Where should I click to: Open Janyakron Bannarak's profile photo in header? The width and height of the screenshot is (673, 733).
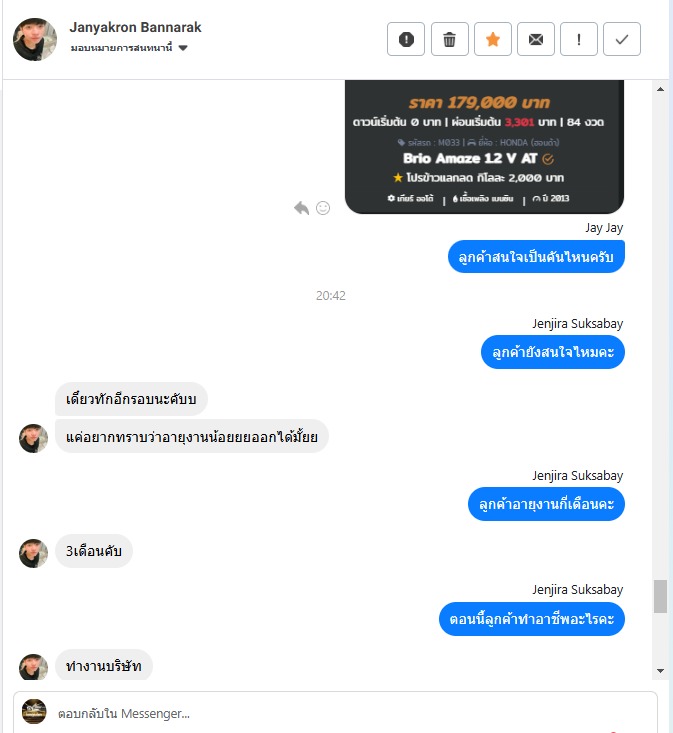click(35, 39)
